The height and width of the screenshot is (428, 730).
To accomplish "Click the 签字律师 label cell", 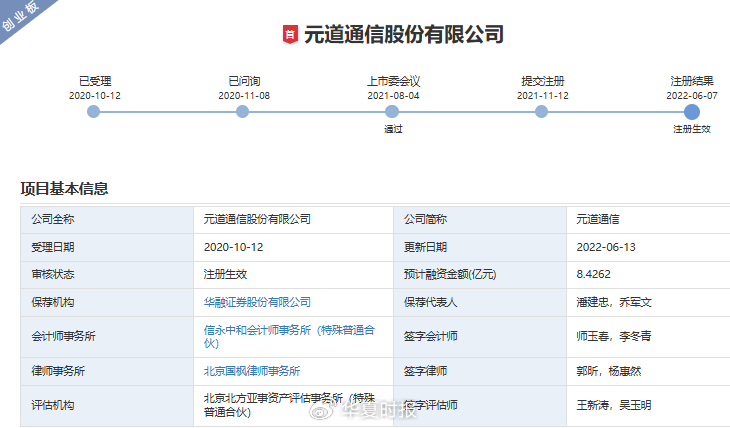I will point(480,371).
